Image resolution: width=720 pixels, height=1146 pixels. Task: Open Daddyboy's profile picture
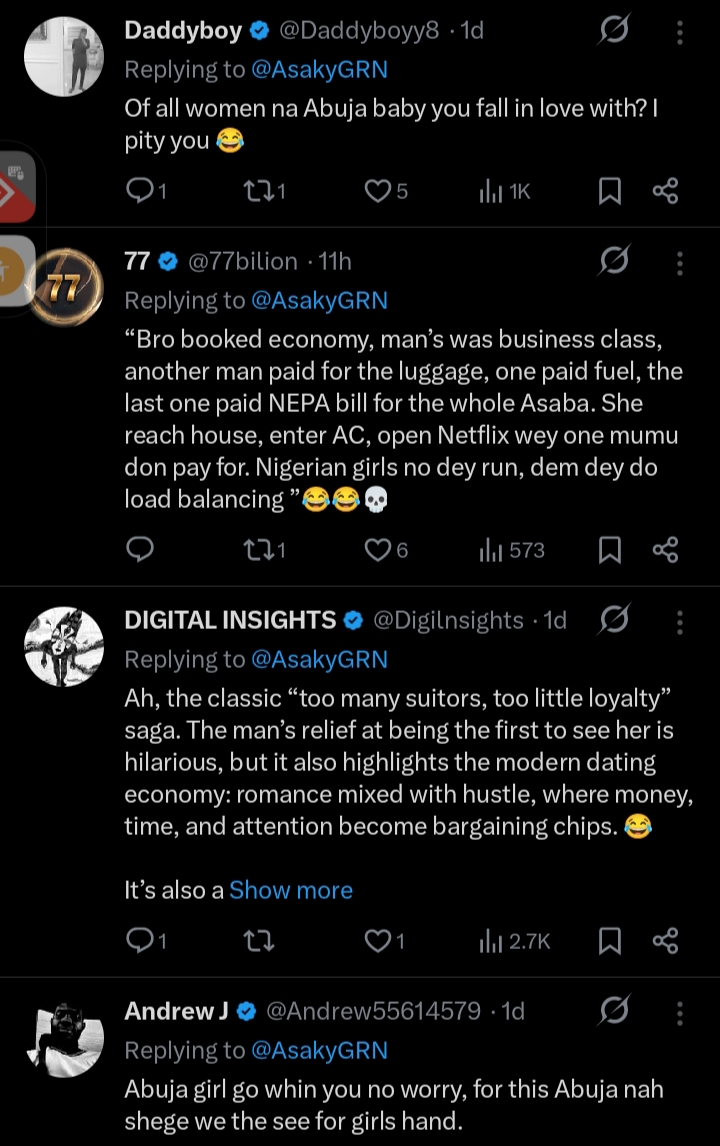coord(64,57)
